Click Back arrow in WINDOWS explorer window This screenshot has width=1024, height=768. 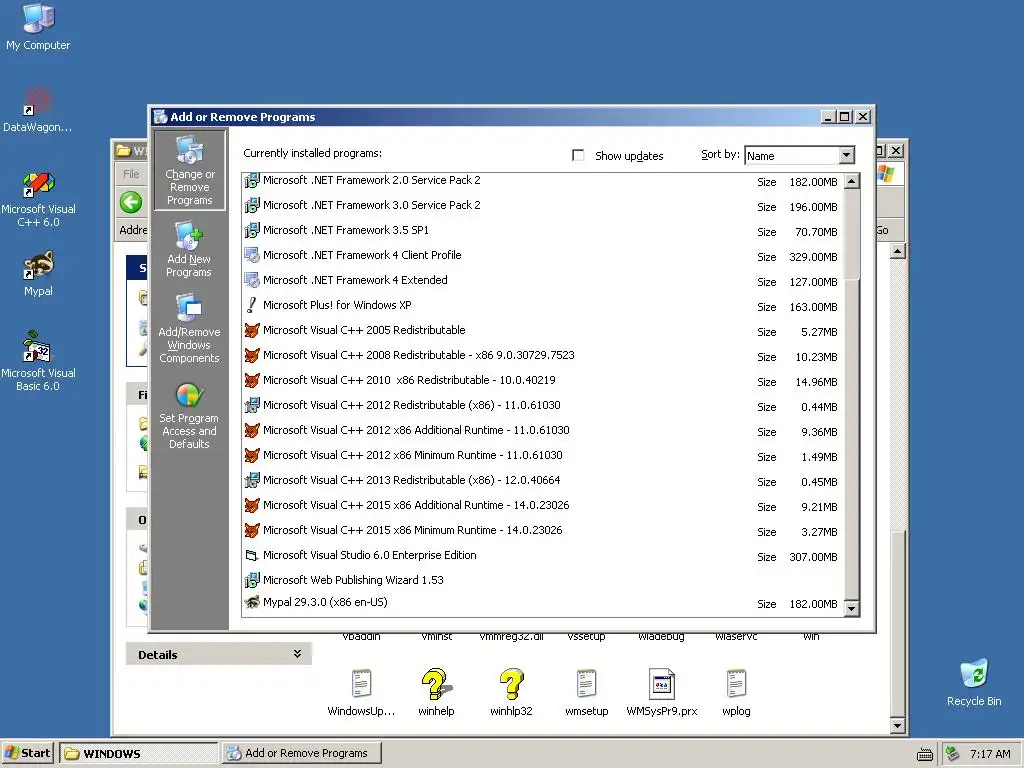(x=131, y=202)
